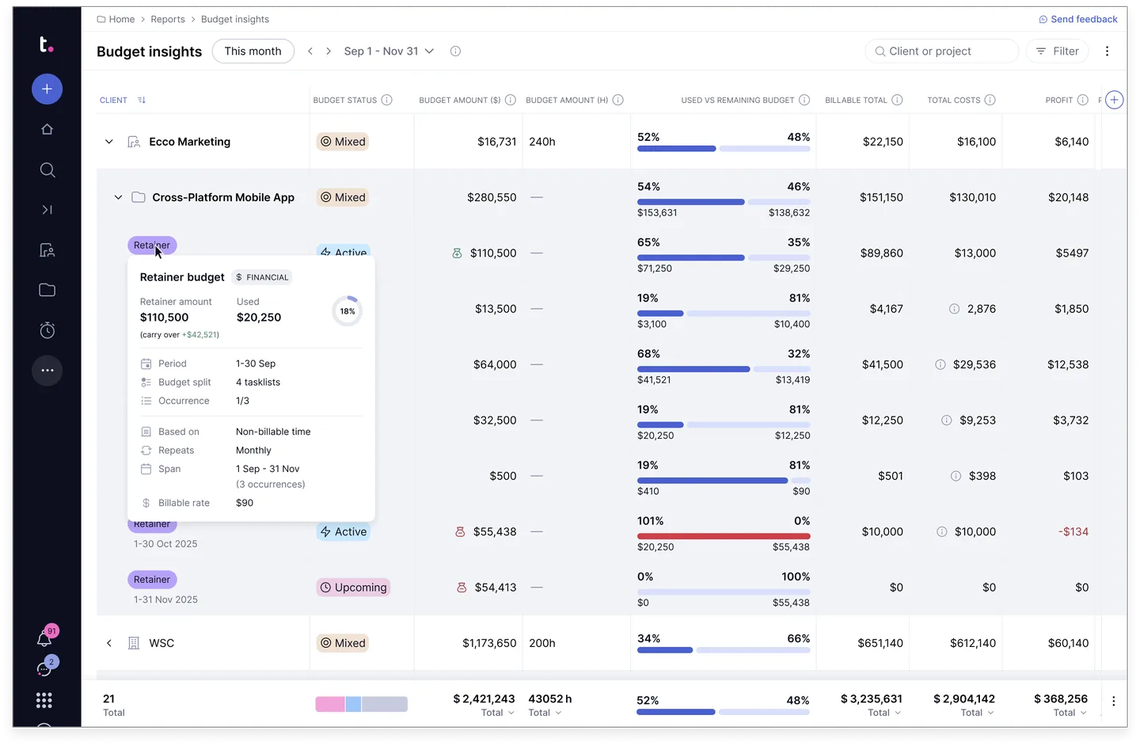This screenshot has width=1140, height=746.
Task: Click the Client or project search field
Action: point(941,51)
